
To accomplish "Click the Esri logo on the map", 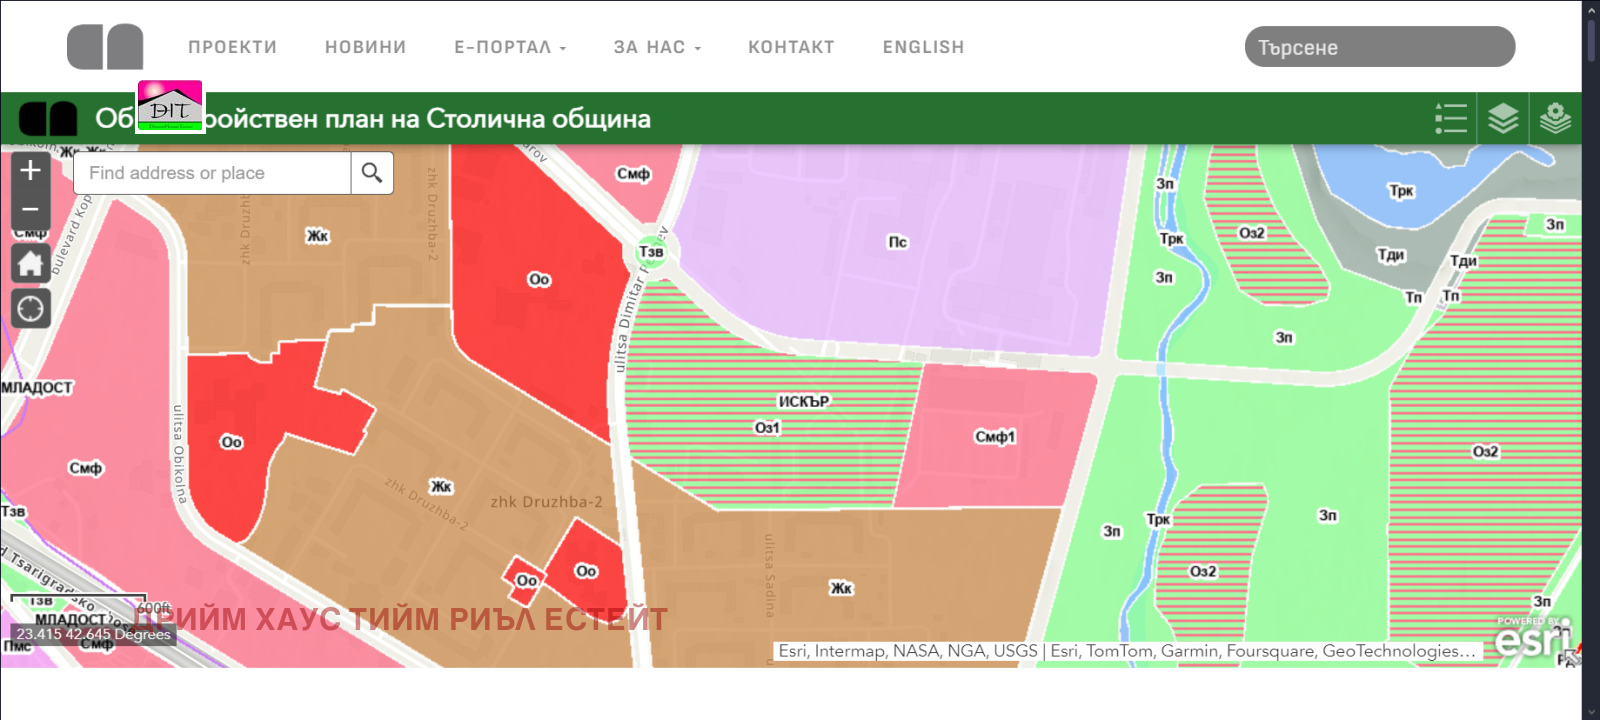I will point(1532,638).
